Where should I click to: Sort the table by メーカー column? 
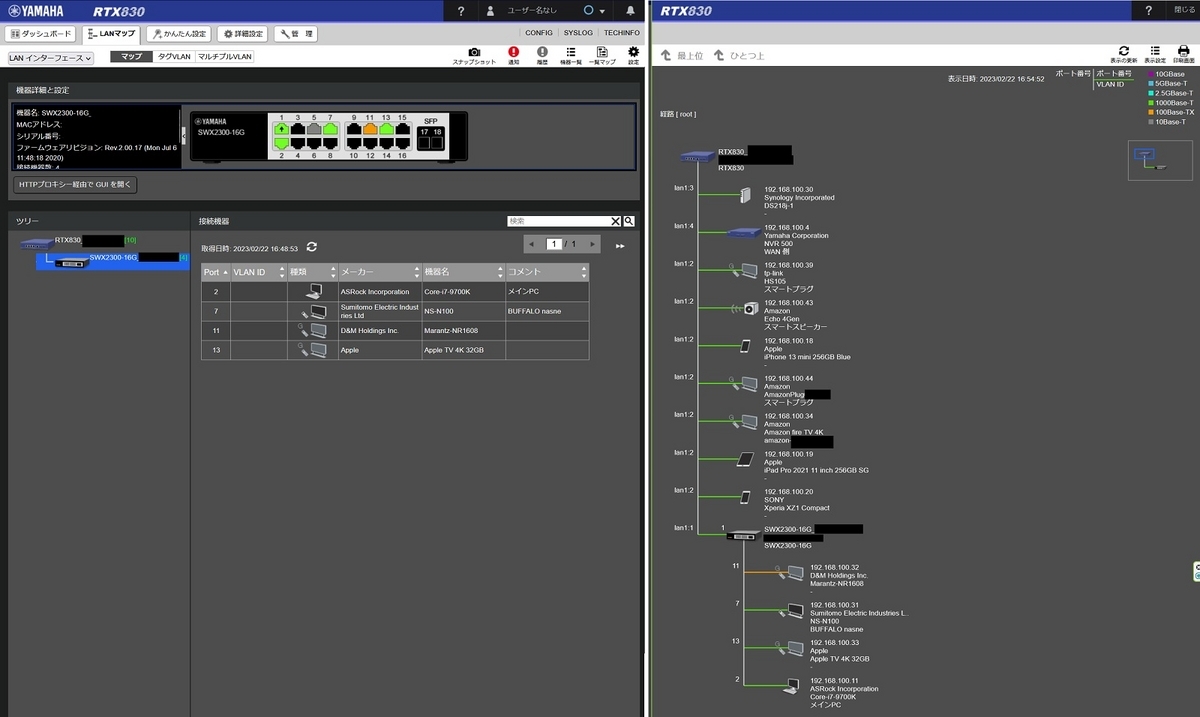point(379,272)
